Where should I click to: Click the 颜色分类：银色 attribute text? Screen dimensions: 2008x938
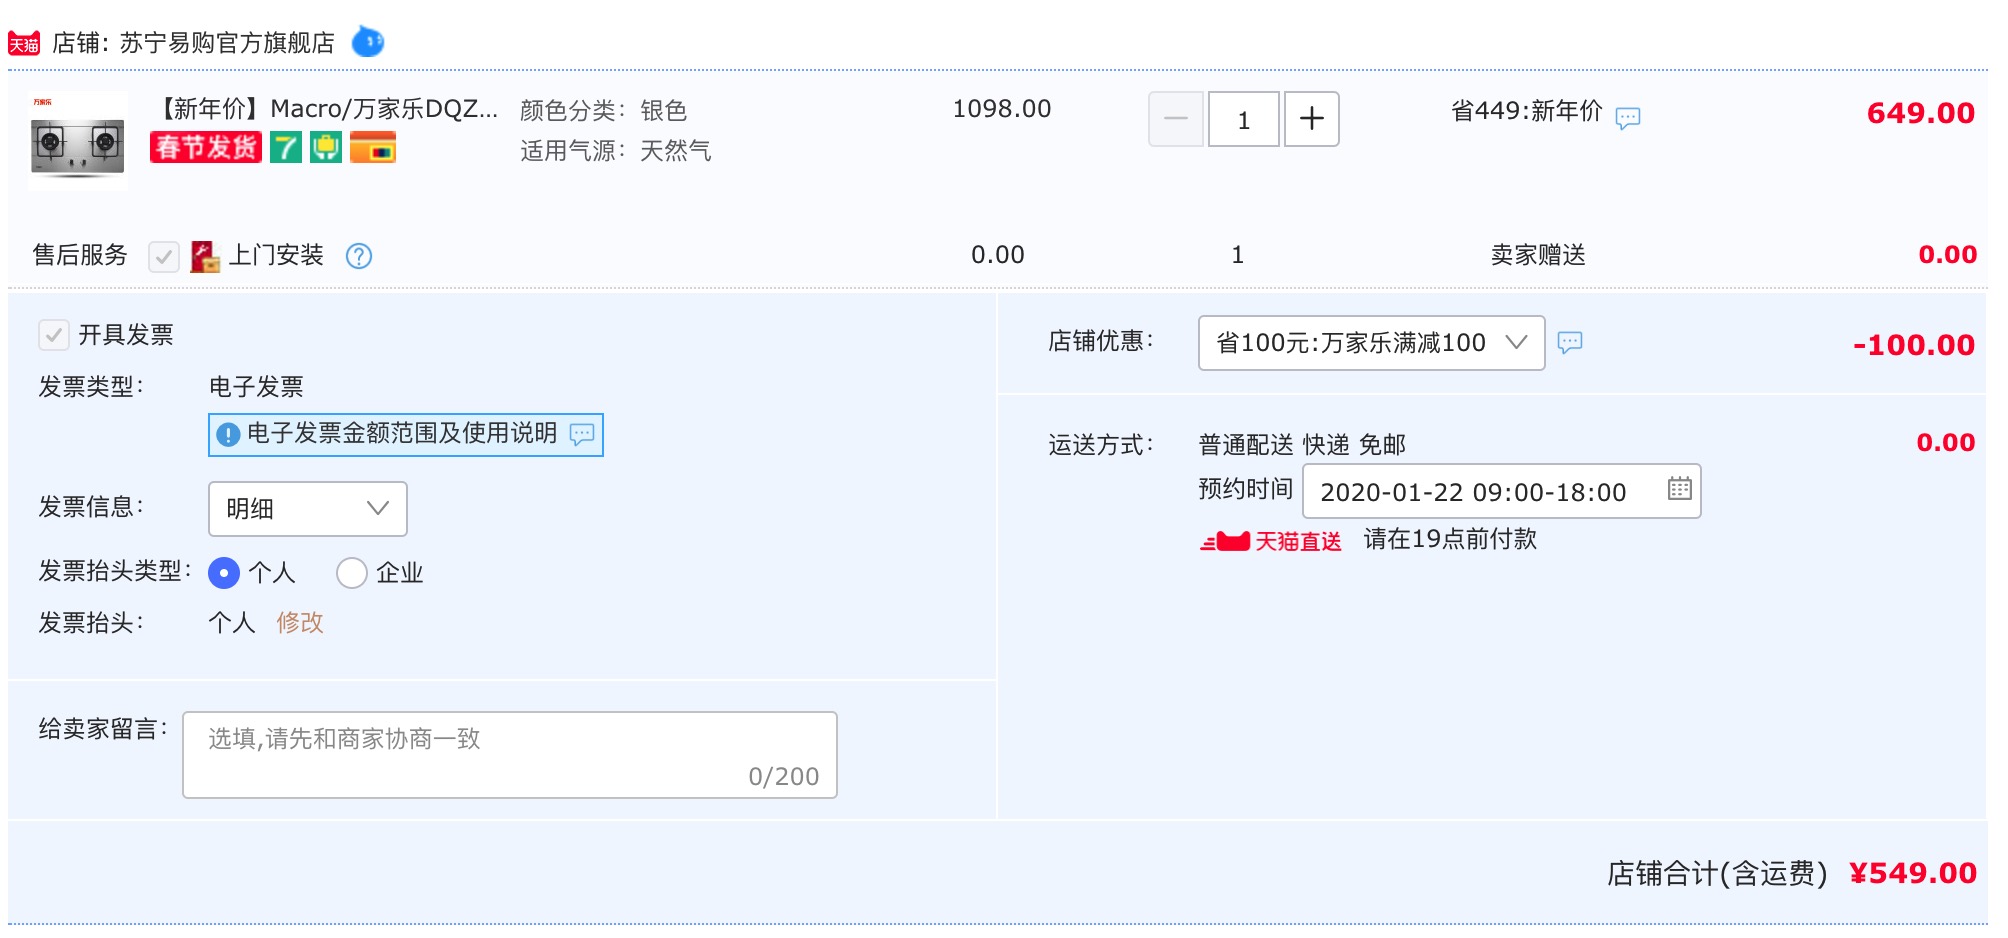coord(604,110)
